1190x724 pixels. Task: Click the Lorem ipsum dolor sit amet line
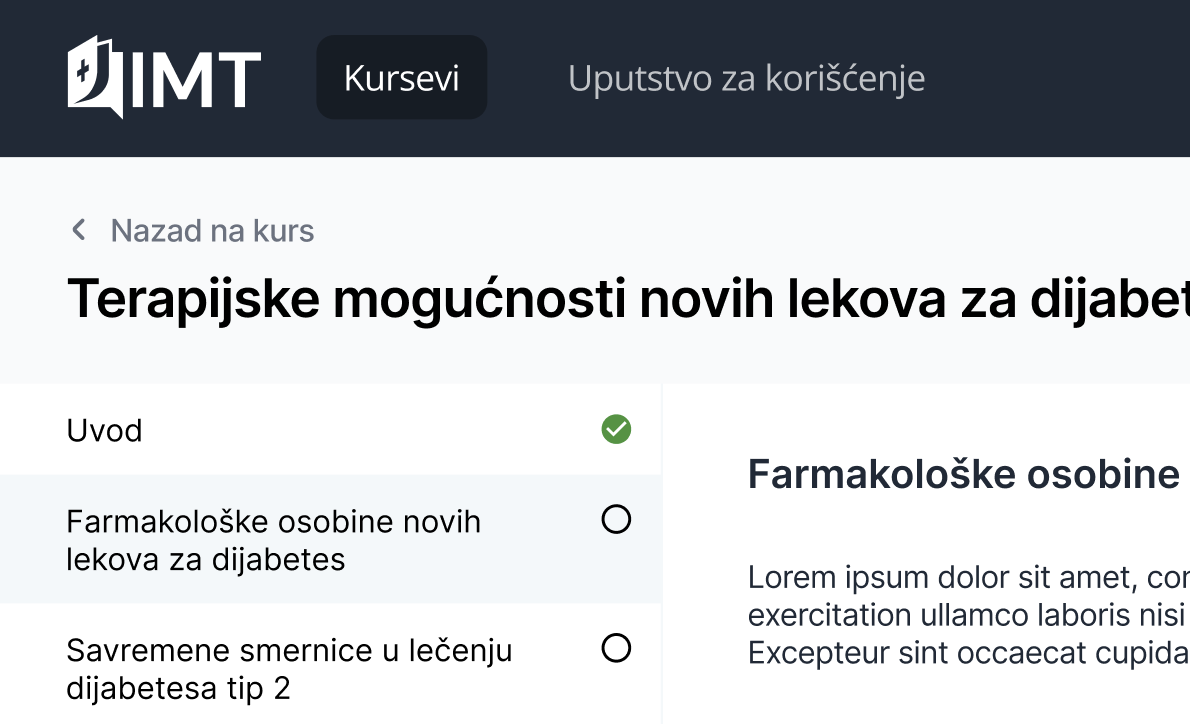968,577
